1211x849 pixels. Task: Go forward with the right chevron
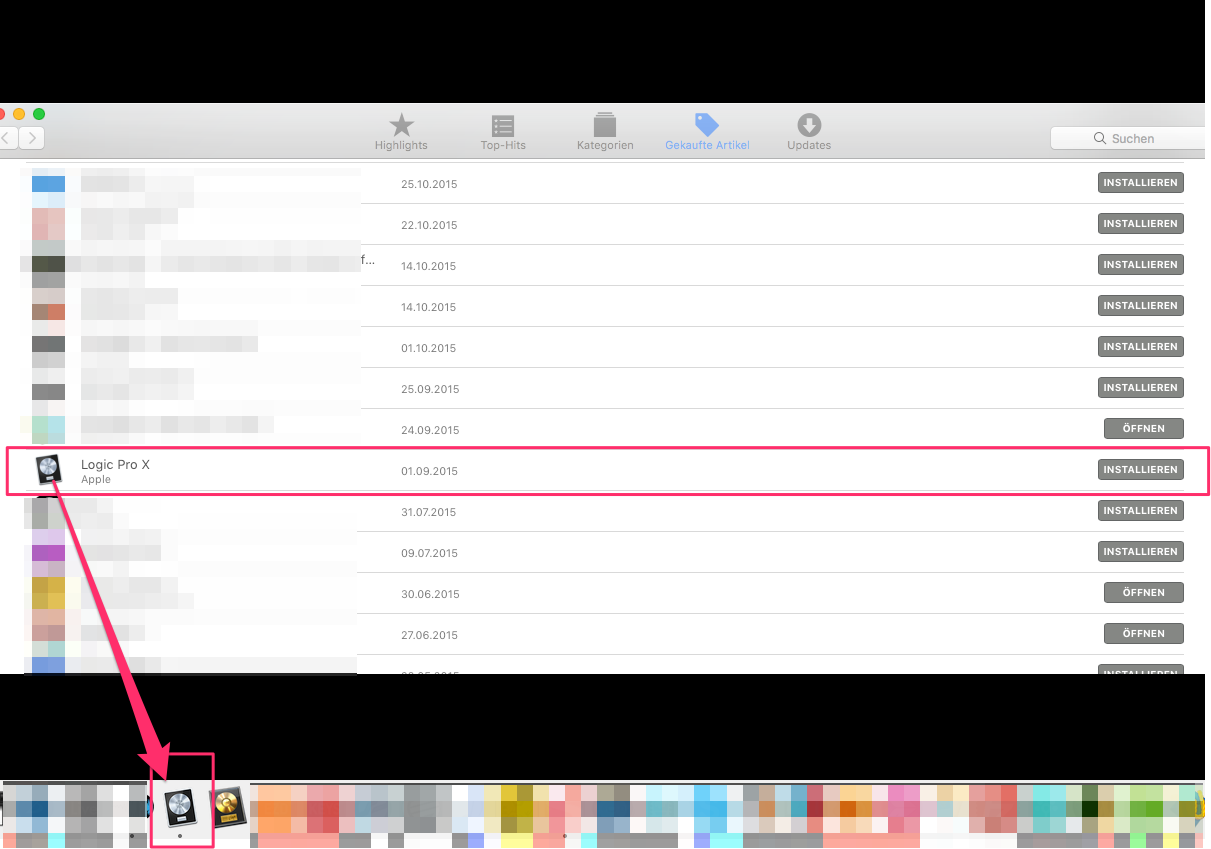[x=32, y=138]
